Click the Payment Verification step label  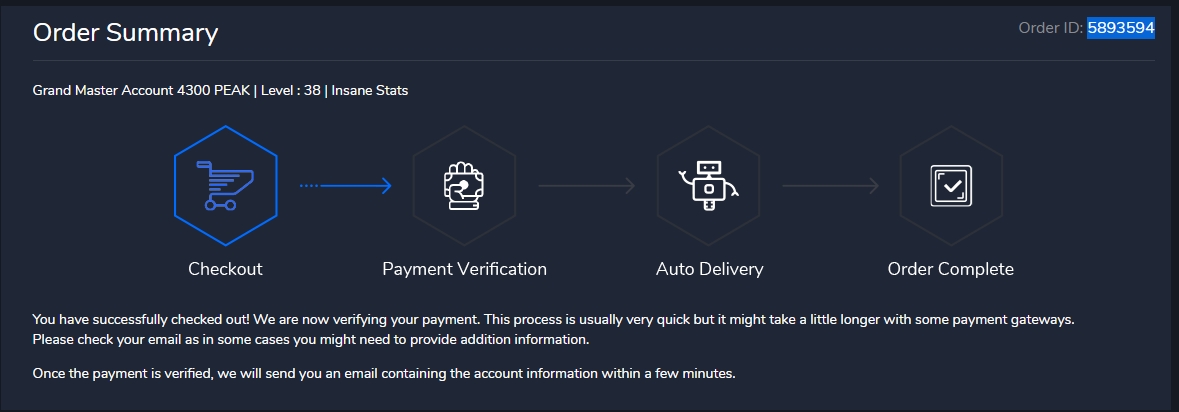point(464,269)
